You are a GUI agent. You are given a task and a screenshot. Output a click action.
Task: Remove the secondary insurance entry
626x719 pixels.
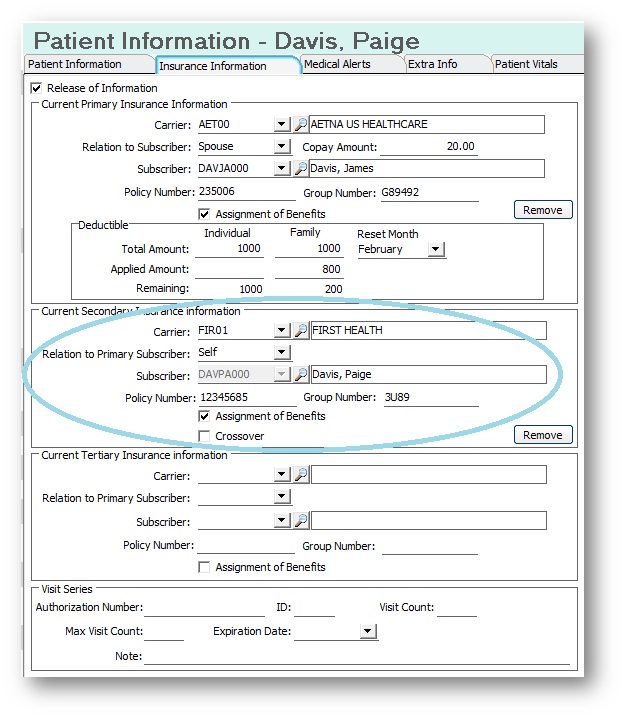point(543,435)
